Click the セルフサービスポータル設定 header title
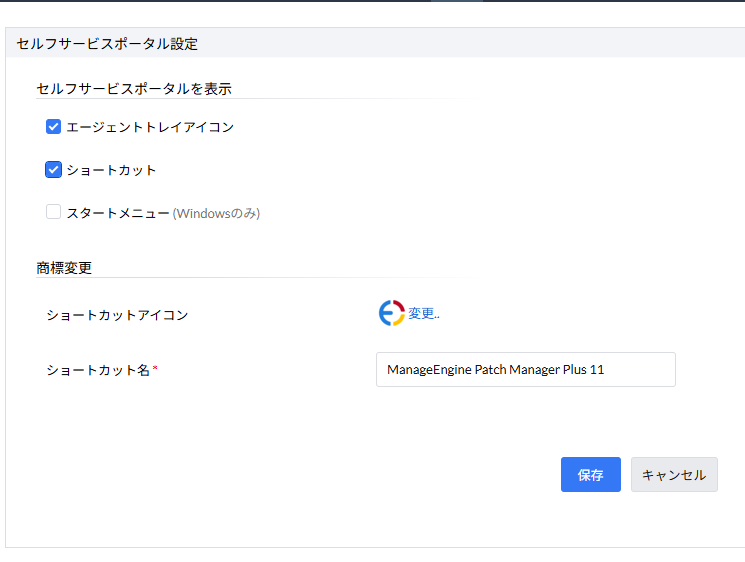This screenshot has width=745, height=562. click(107, 43)
